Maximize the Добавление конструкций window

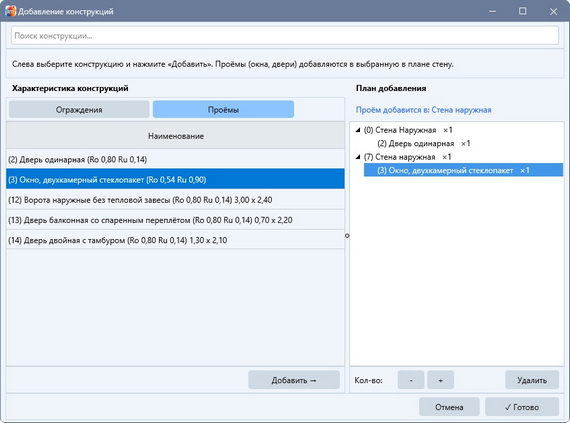click(522, 11)
